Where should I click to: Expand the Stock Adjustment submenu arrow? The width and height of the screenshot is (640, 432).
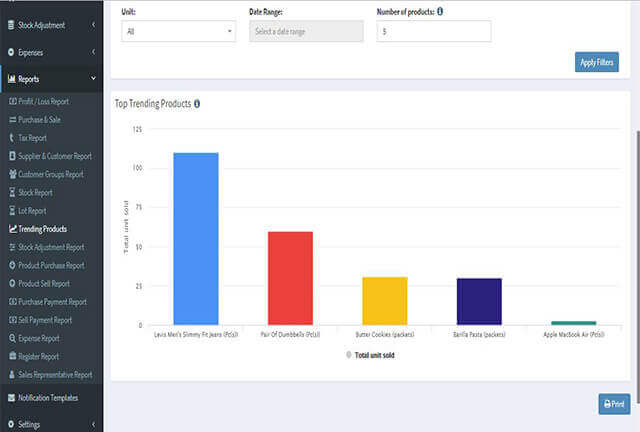click(x=93, y=23)
